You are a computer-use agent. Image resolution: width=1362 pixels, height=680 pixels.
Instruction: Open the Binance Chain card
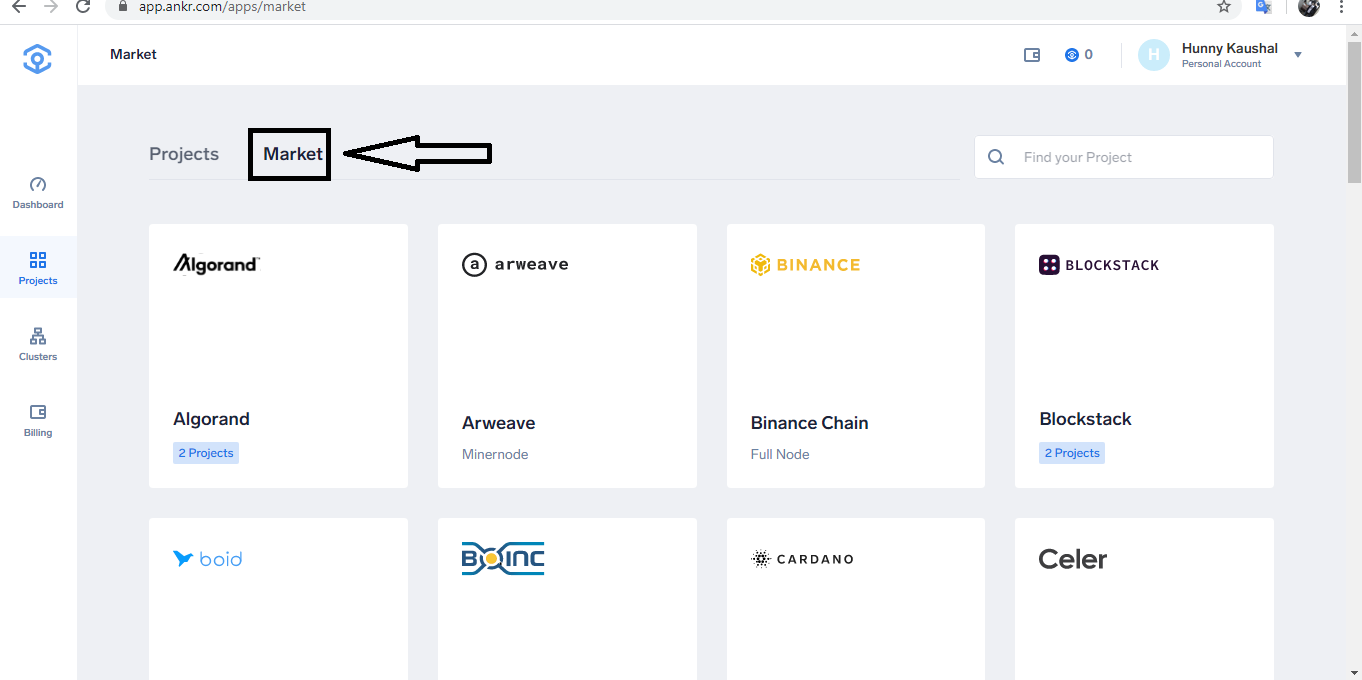pos(855,356)
